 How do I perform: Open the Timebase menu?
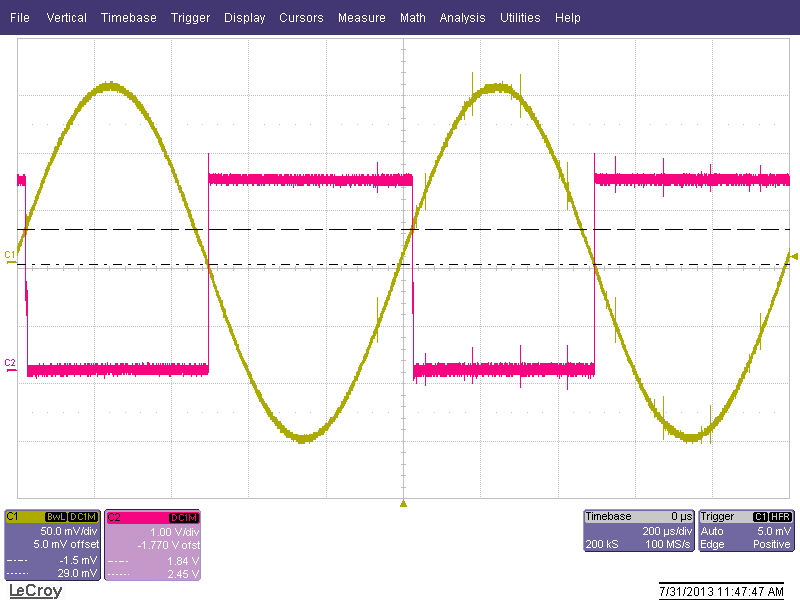pyautogui.click(x=129, y=17)
